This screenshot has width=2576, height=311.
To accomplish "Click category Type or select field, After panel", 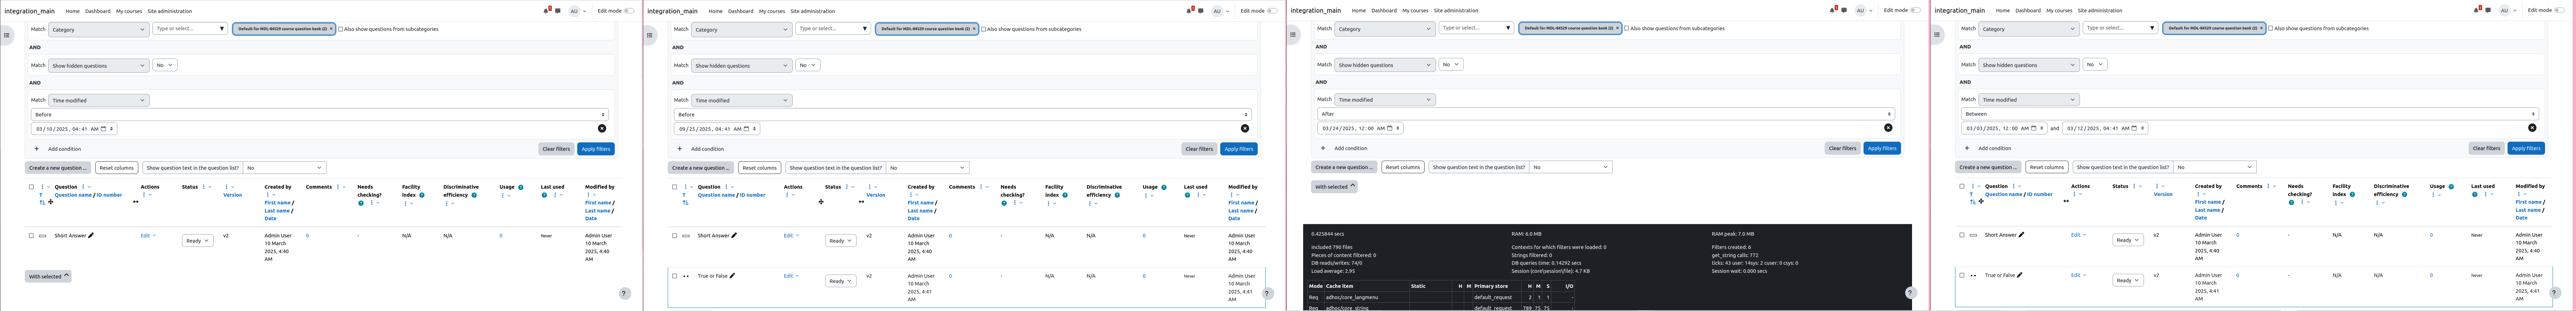I will point(1476,28).
